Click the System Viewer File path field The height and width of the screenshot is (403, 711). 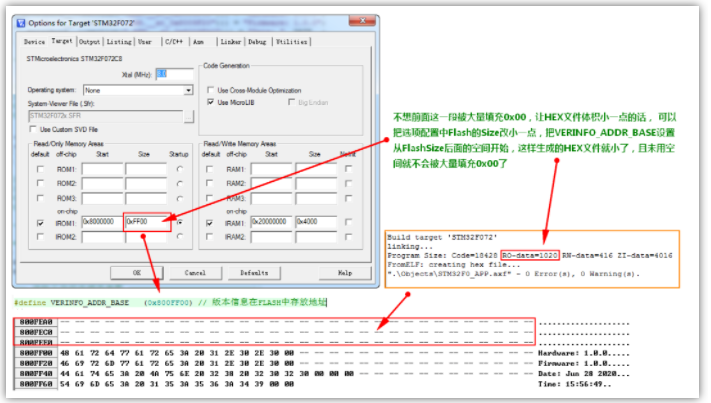(106, 116)
